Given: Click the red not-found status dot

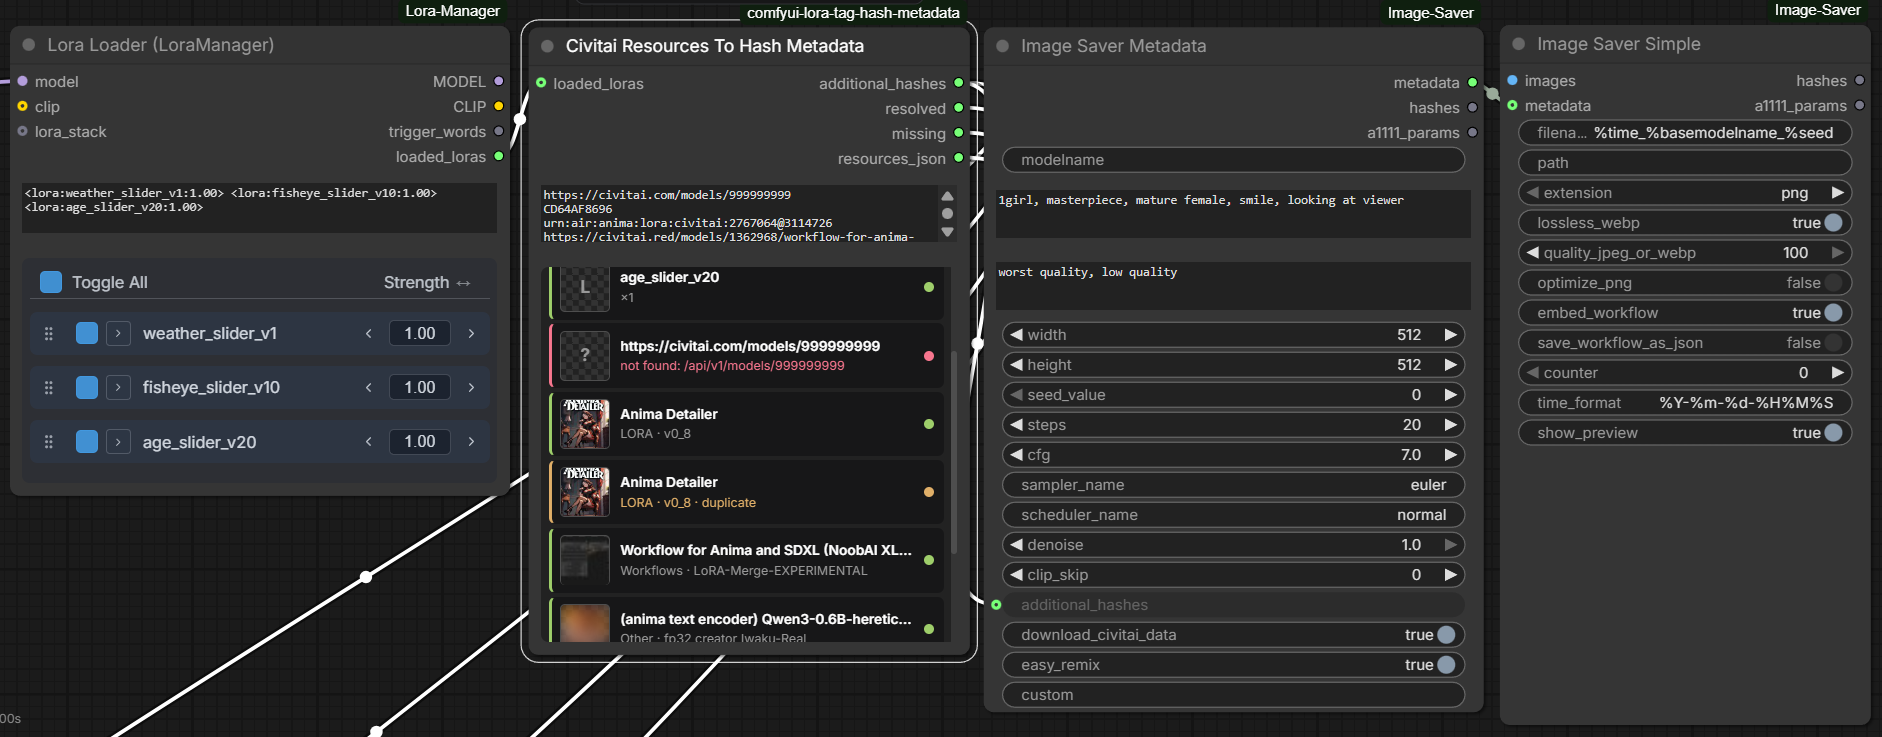Looking at the screenshot, I should pyautogui.click(x=929, y=356).
